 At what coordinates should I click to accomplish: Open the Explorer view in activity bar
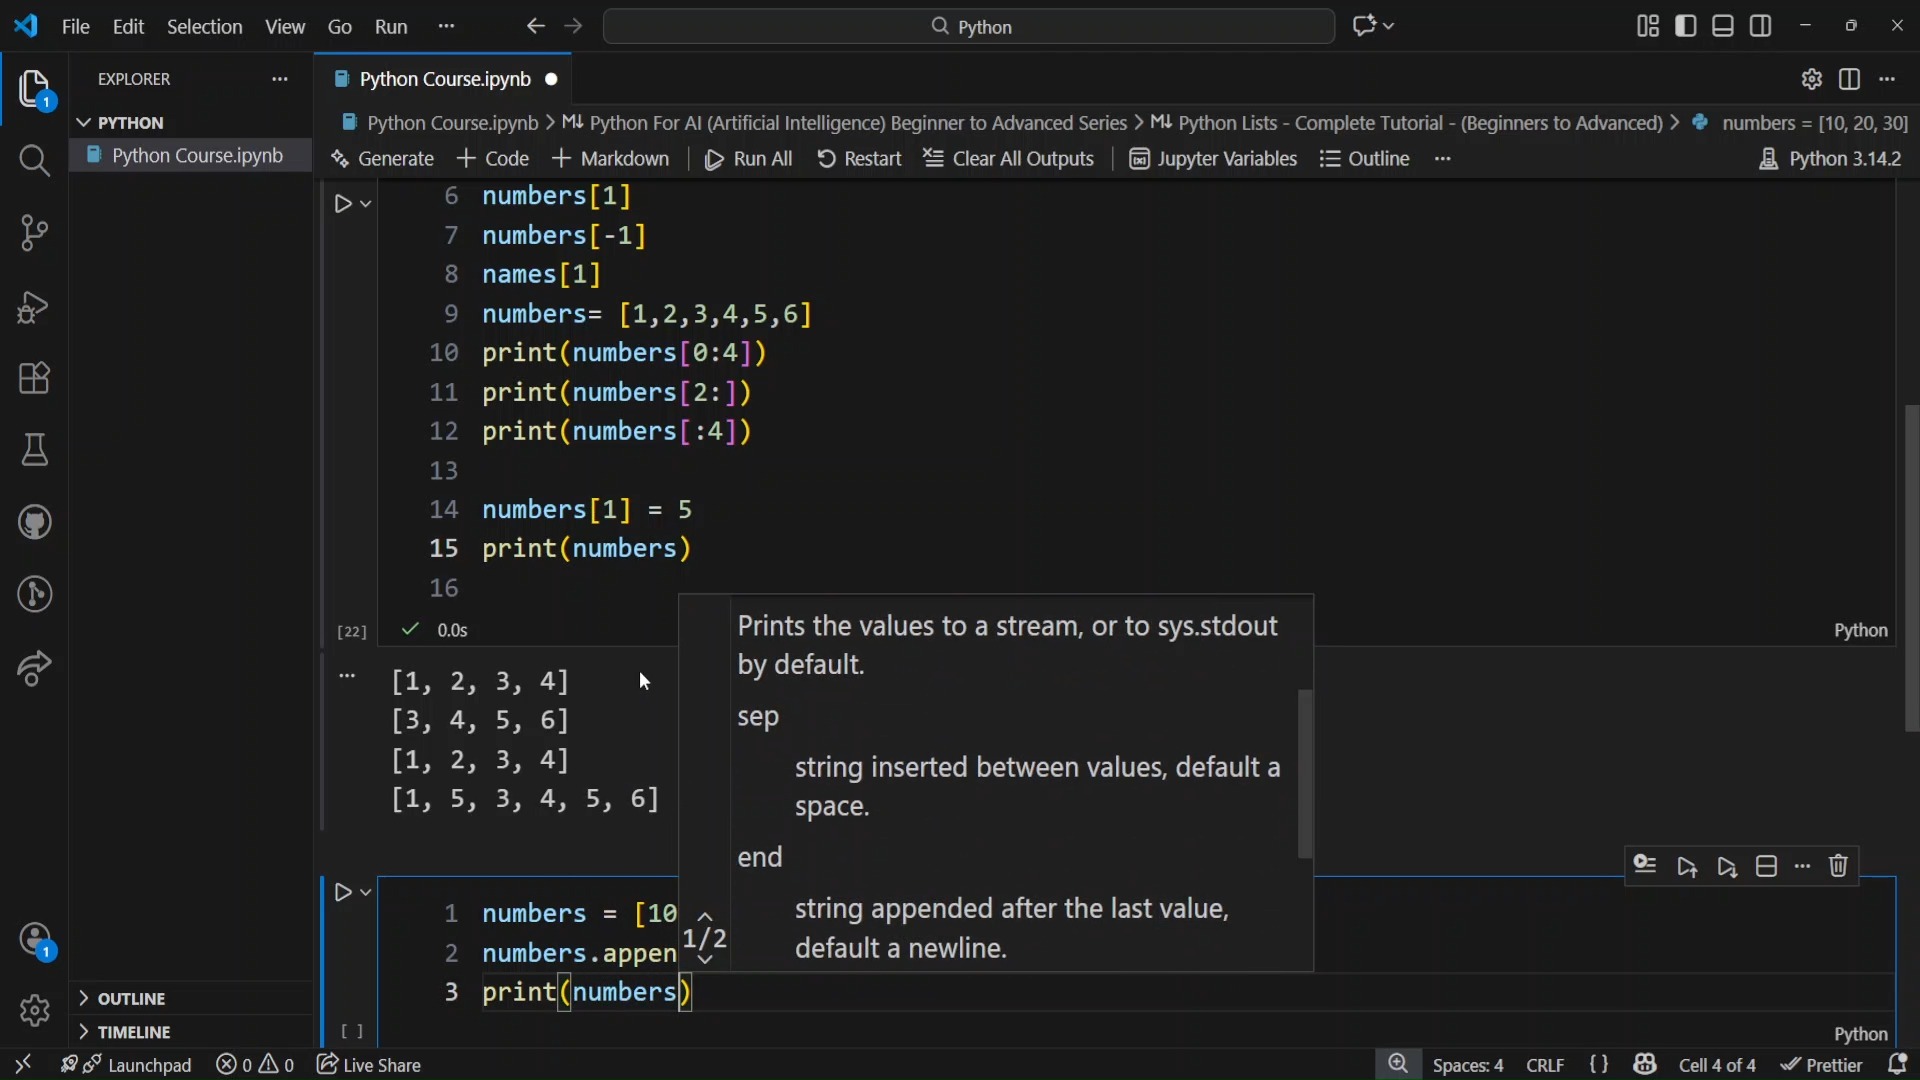(35, 90)
